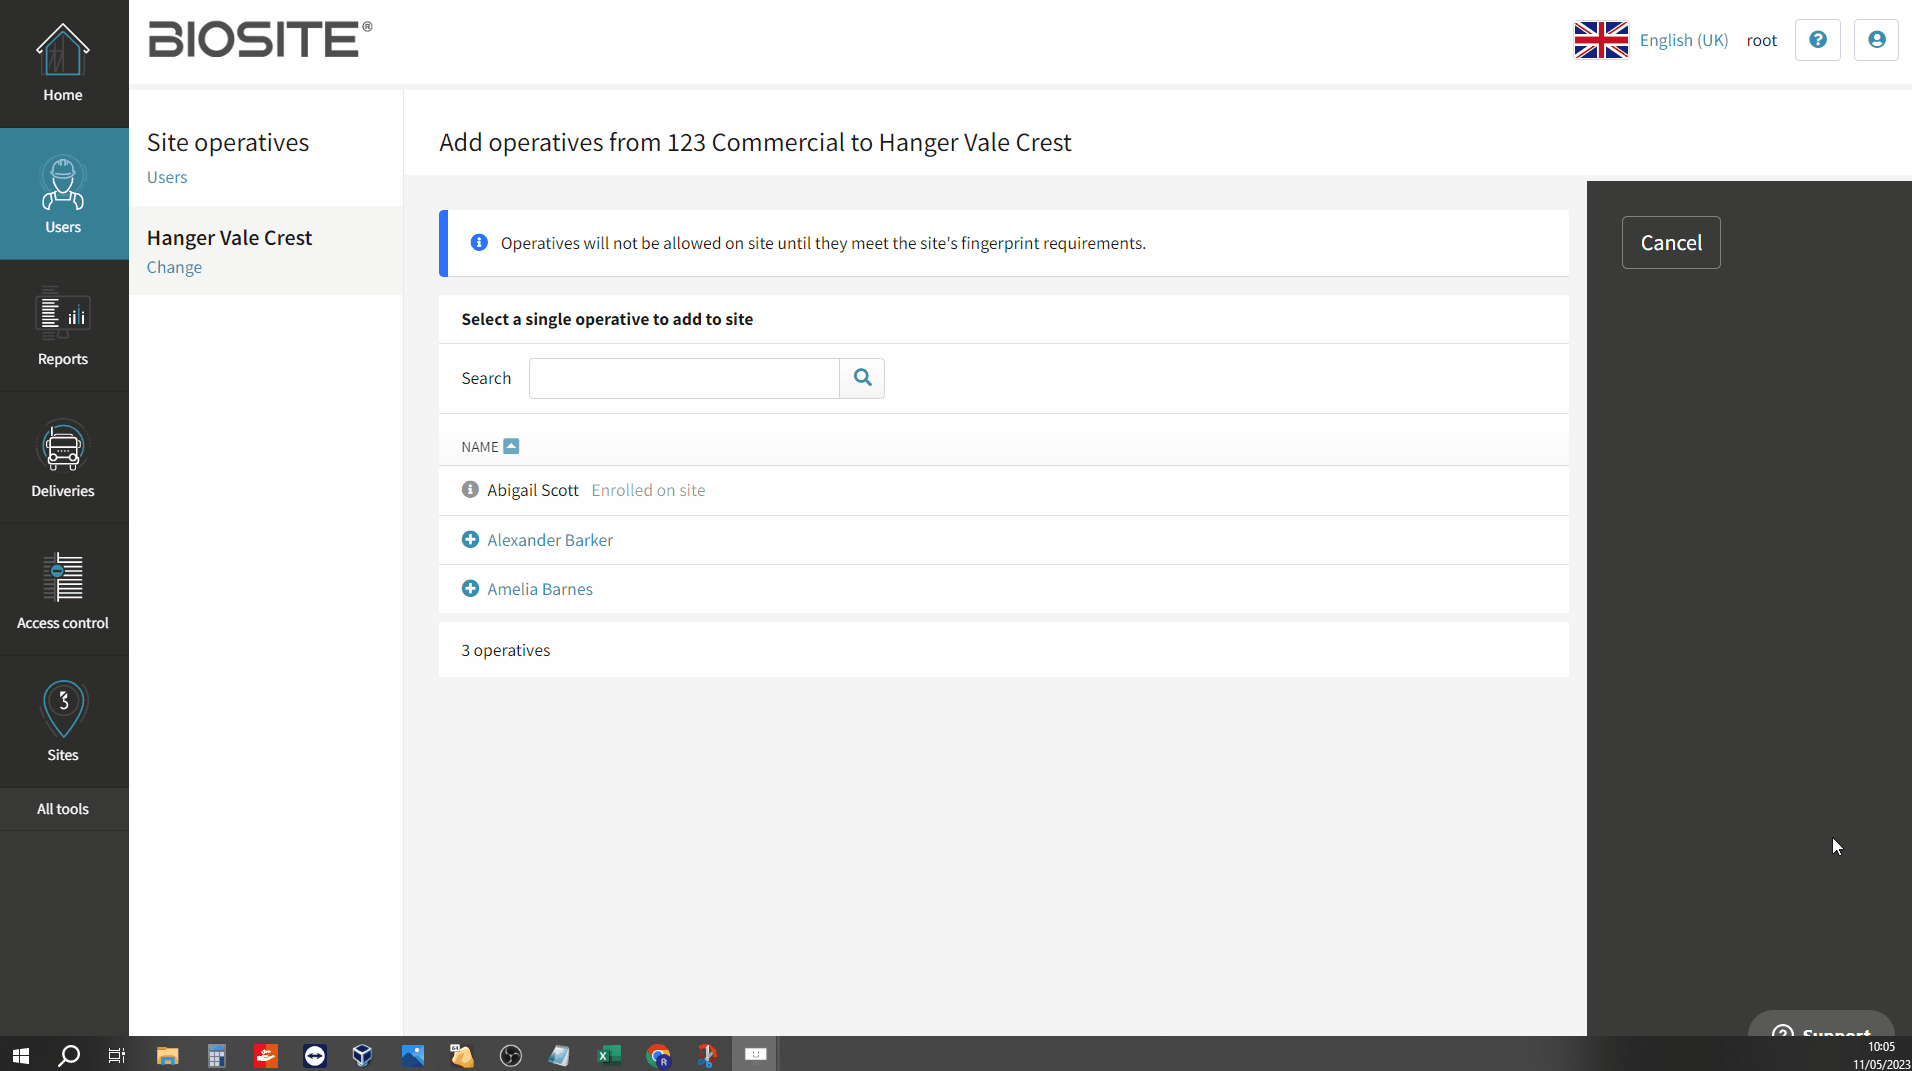Screen dimensions: 1912x1071
Task: Change language from English (UK)
Action: [x=1683, y=40]
